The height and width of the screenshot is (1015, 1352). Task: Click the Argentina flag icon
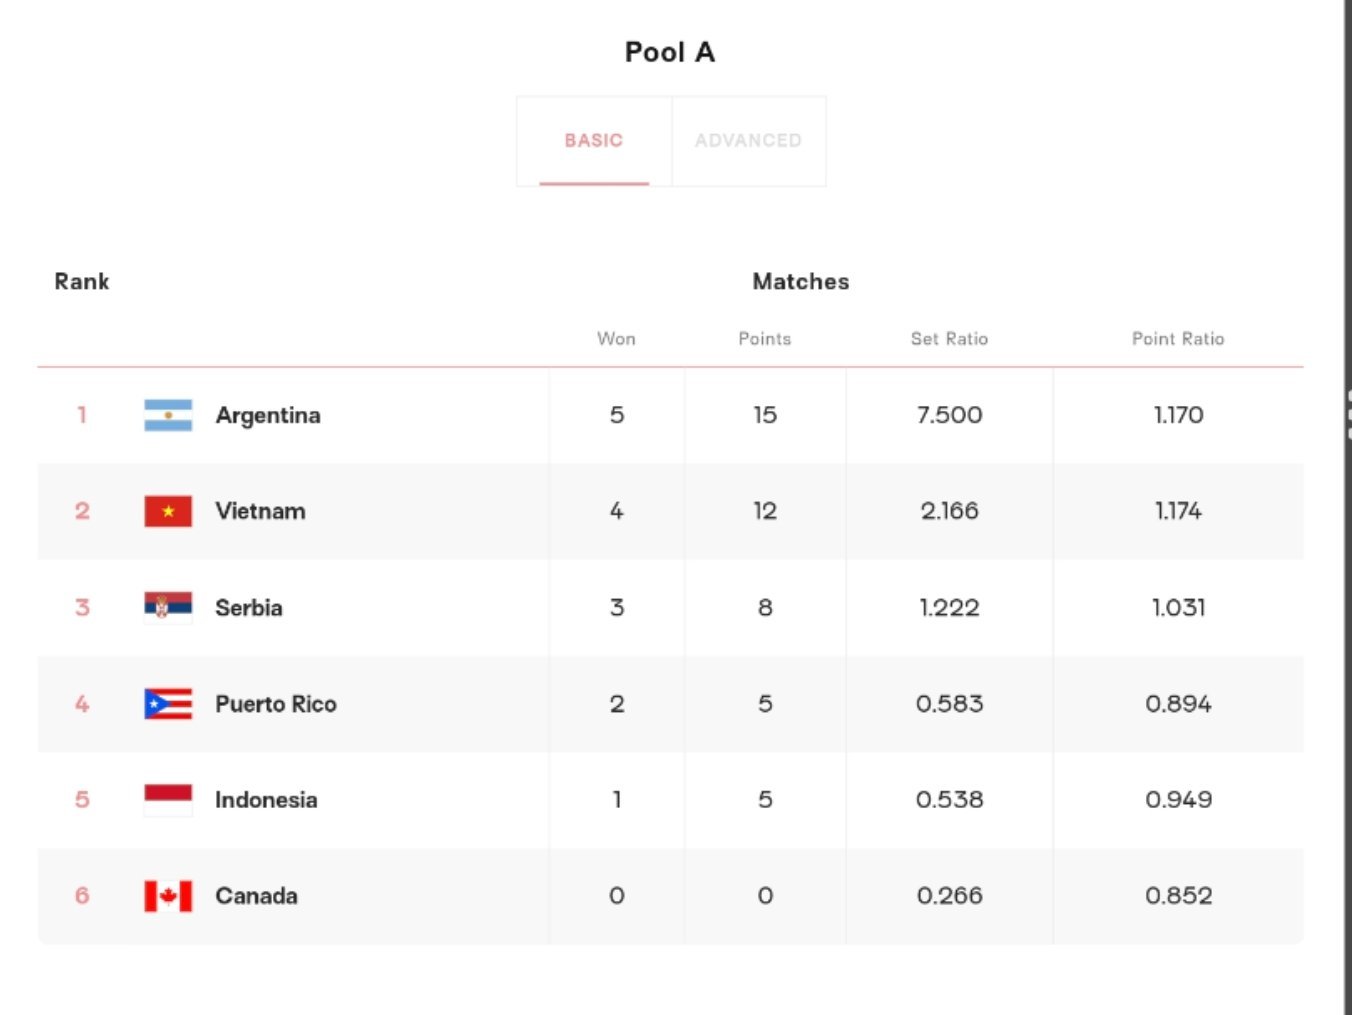pos(168,415)
